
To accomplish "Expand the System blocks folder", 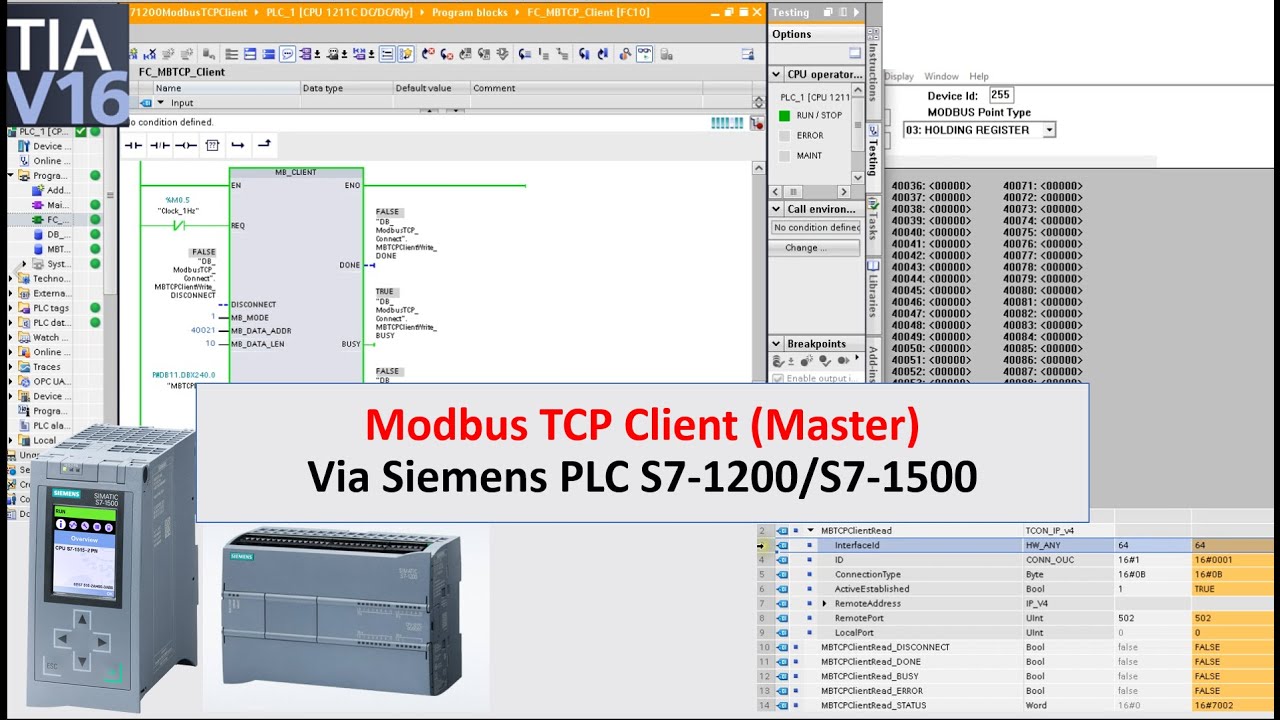I will point(24,264).
